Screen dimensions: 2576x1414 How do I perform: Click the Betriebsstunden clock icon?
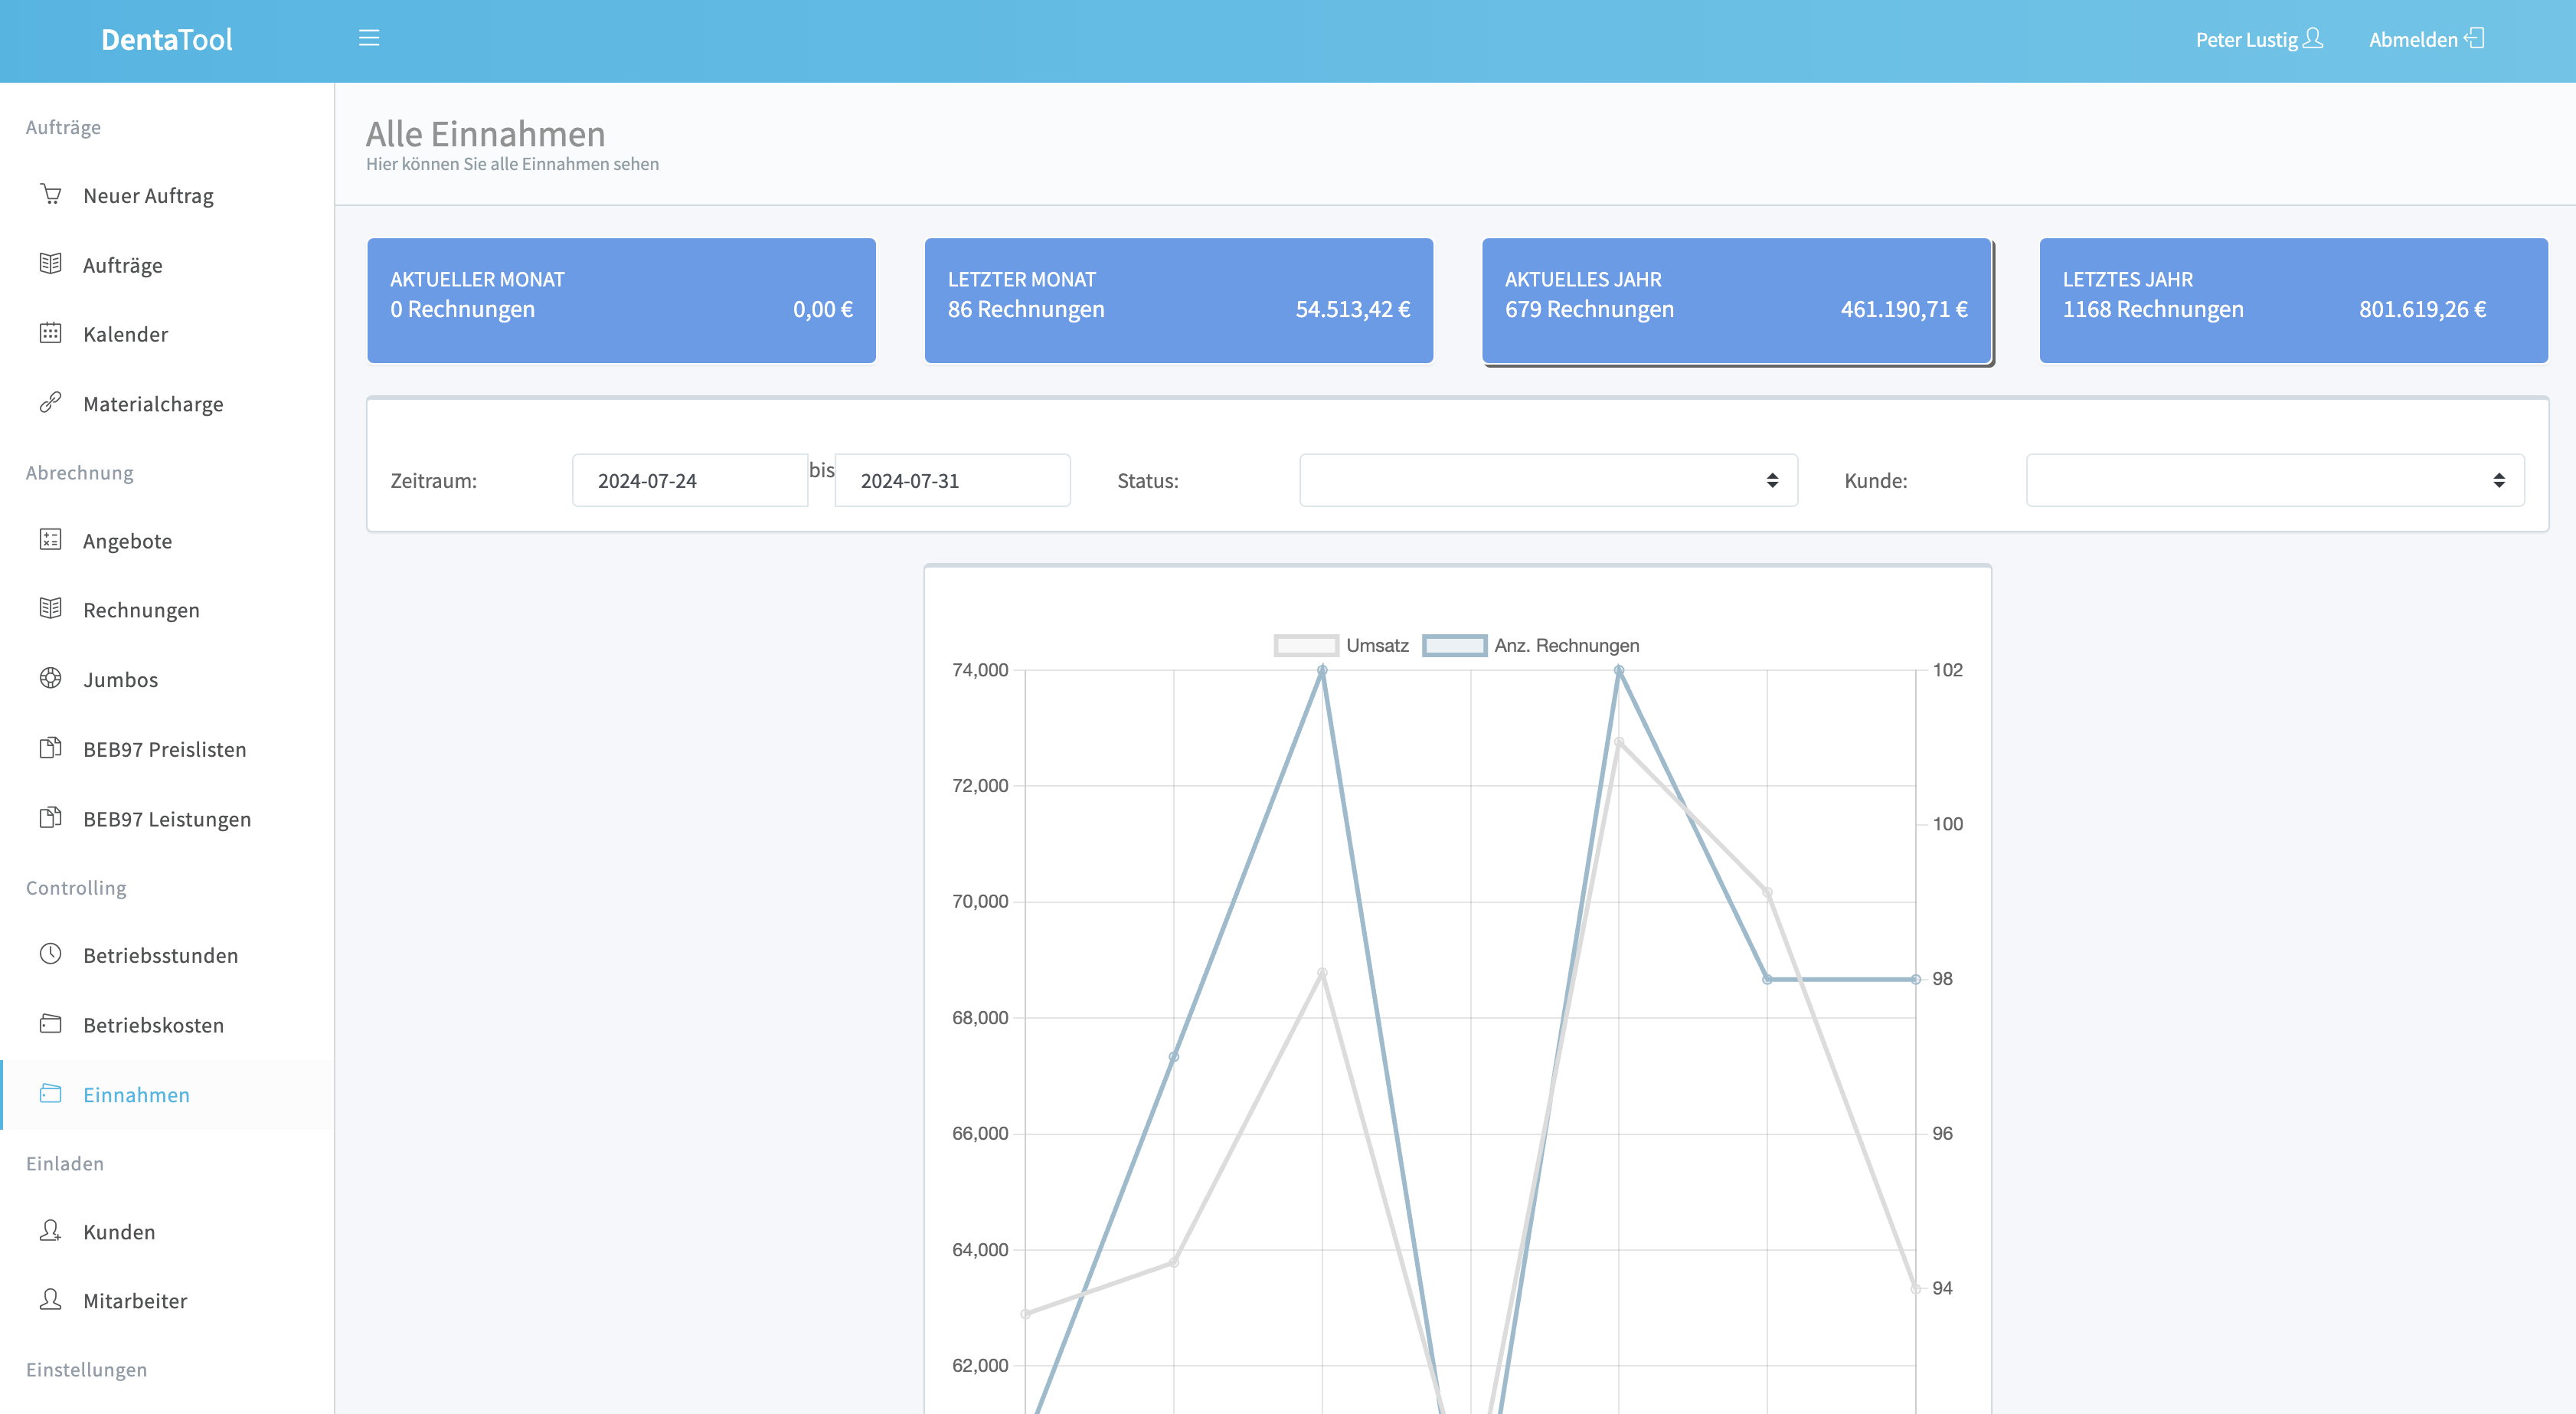point(51,954)
